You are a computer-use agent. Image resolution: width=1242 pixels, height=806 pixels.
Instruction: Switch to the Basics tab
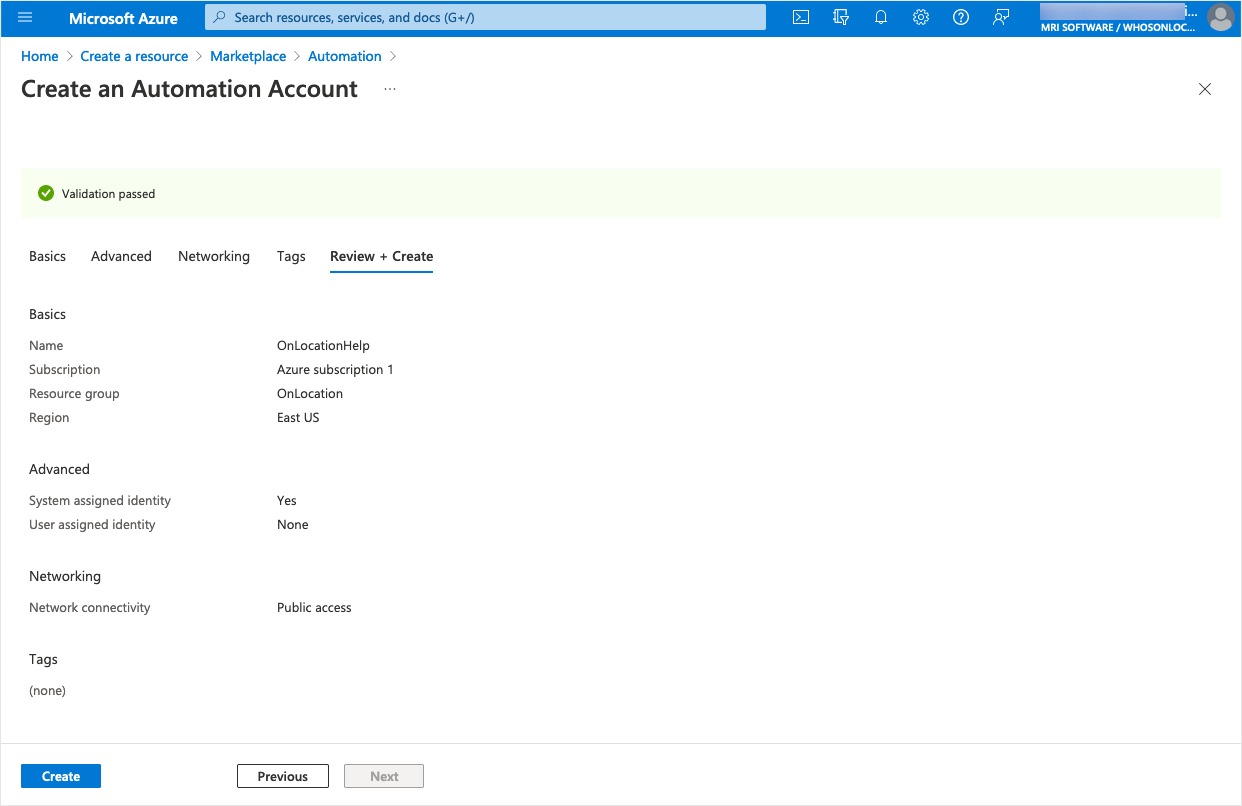pos(47,256)
